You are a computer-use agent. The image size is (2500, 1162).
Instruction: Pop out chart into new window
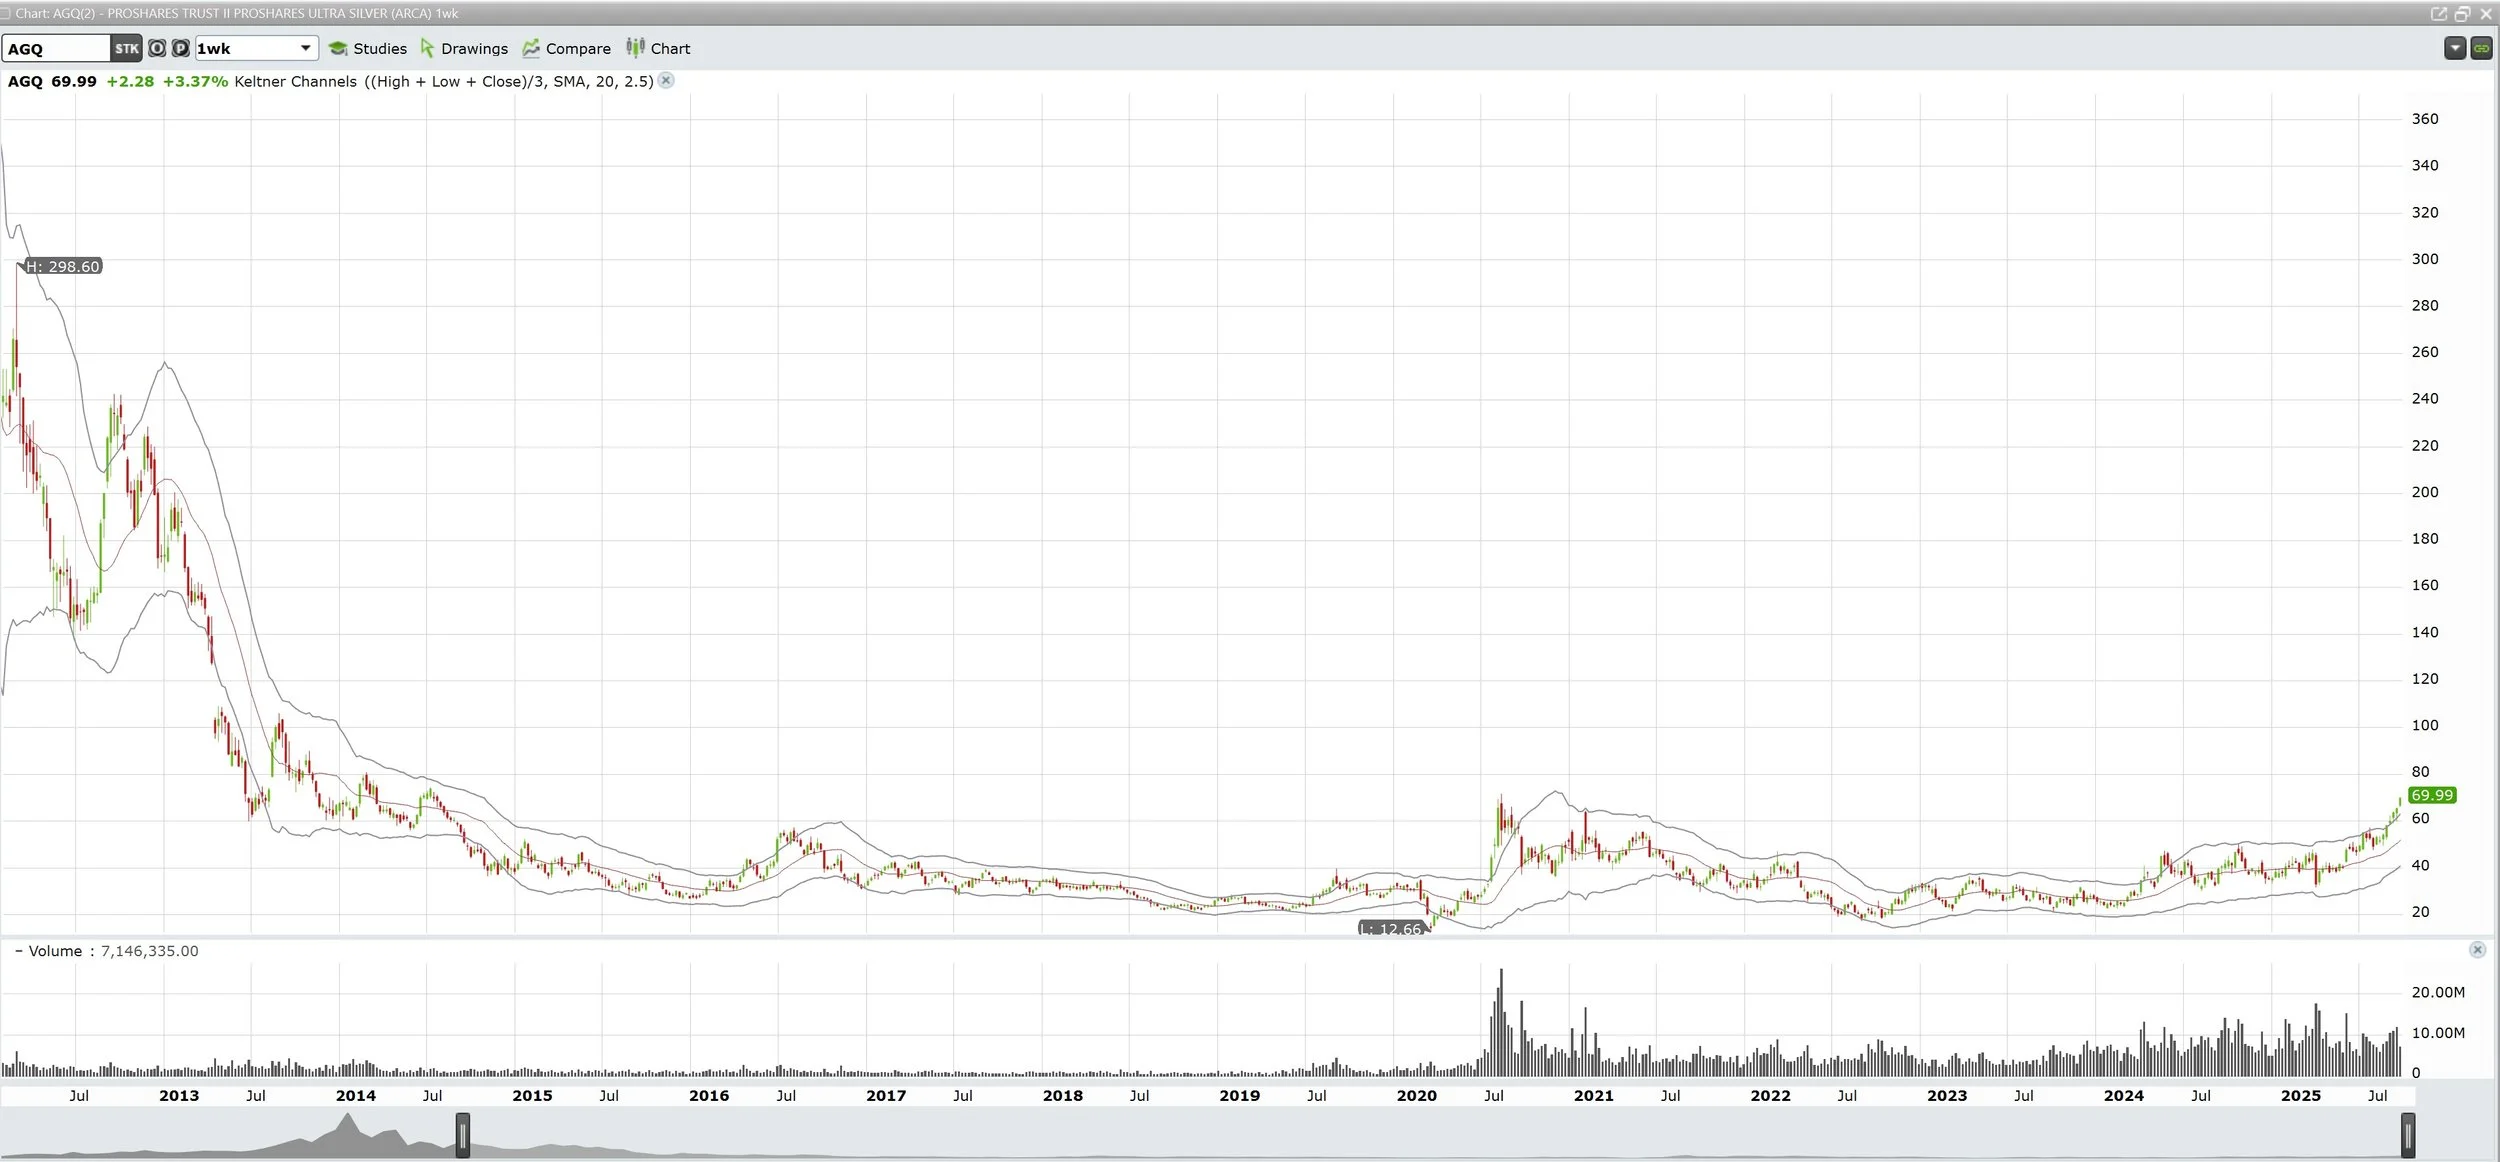[x=2438, y=14]
